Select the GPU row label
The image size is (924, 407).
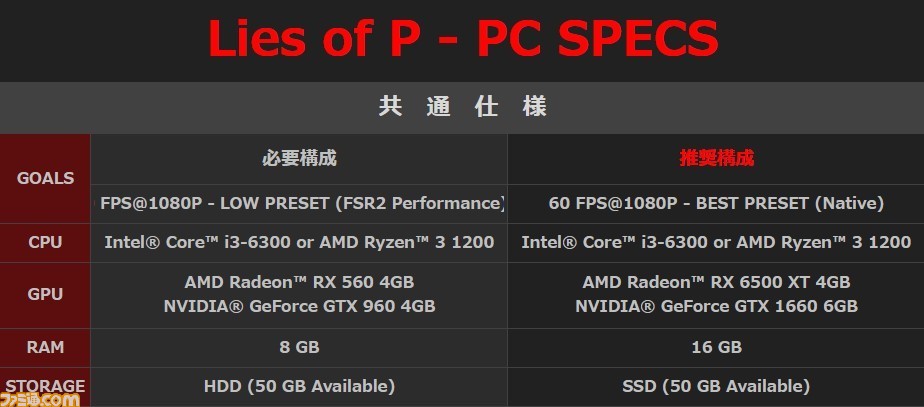point(45,295)
